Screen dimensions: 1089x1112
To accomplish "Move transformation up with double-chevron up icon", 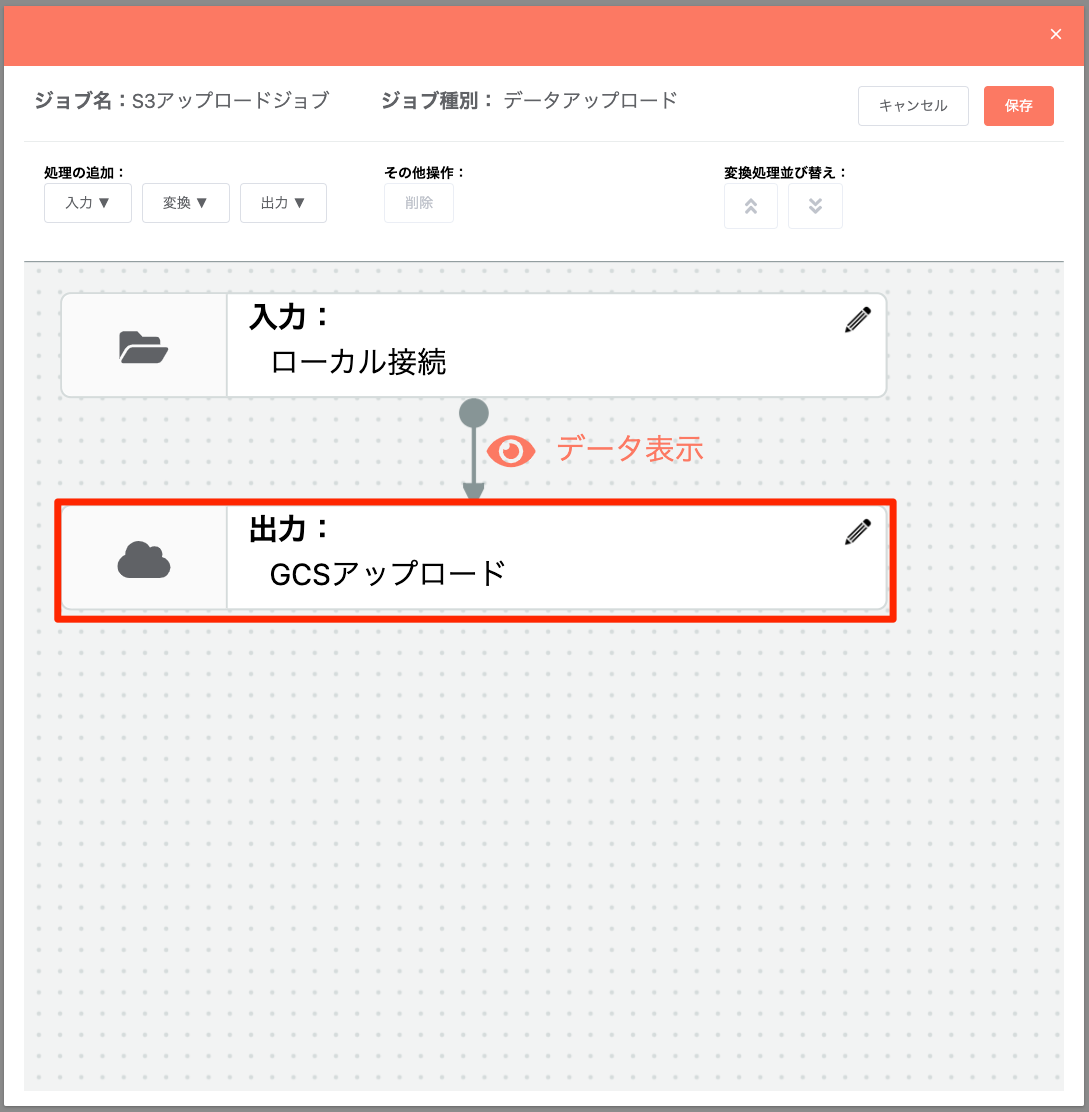I will pyautogui.click(x=751, y=206).
